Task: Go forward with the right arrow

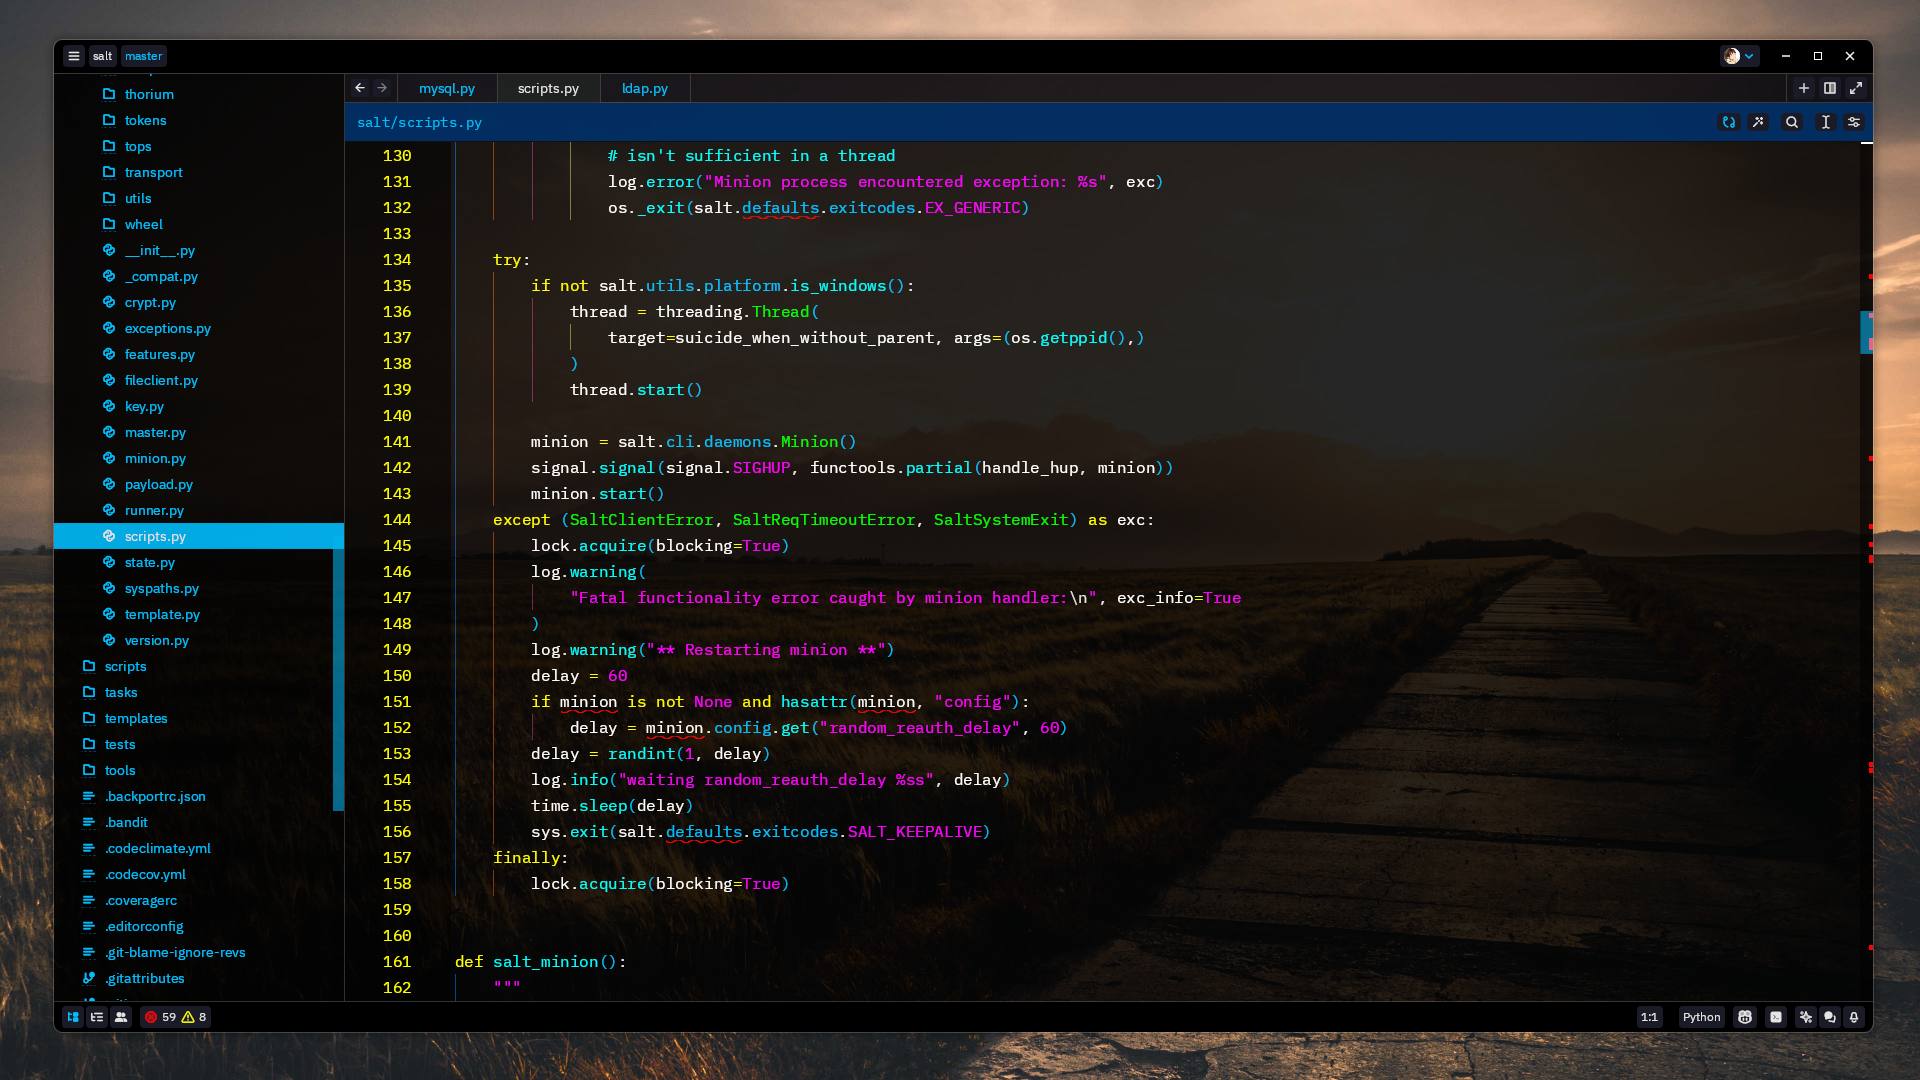Action: coord(382,88)
